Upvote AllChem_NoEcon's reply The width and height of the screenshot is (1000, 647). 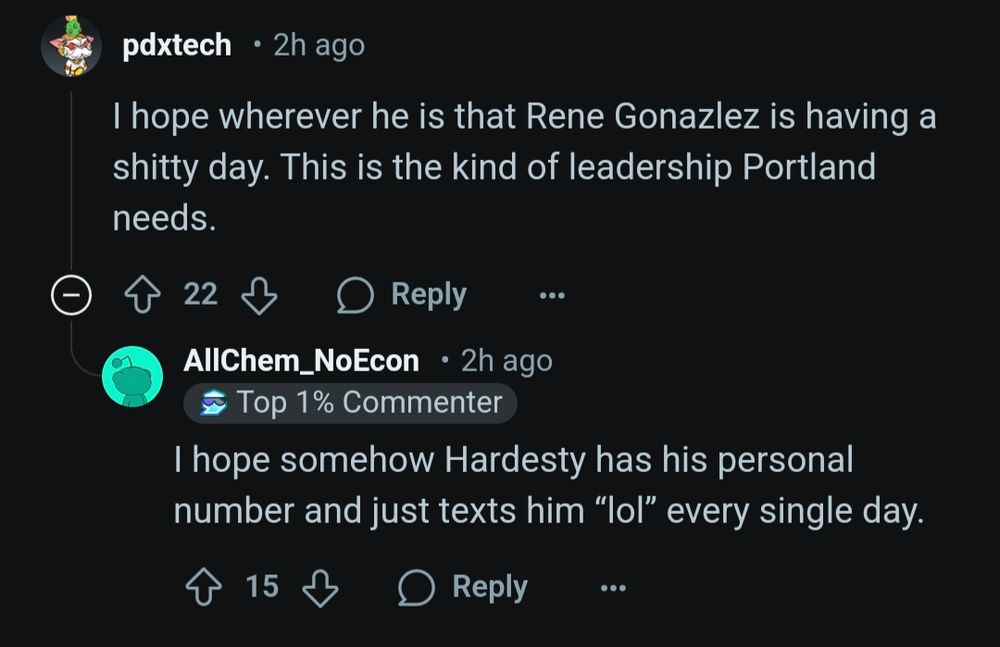coord(205,586)
